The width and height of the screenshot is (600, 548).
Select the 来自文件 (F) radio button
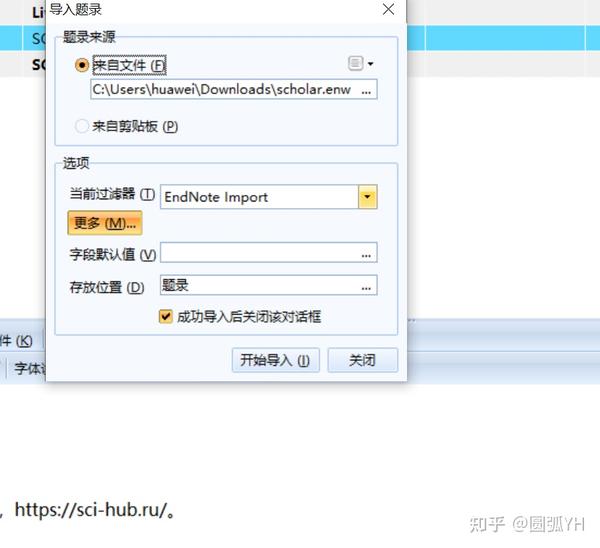pyautogui.click(x=82, y=65)
